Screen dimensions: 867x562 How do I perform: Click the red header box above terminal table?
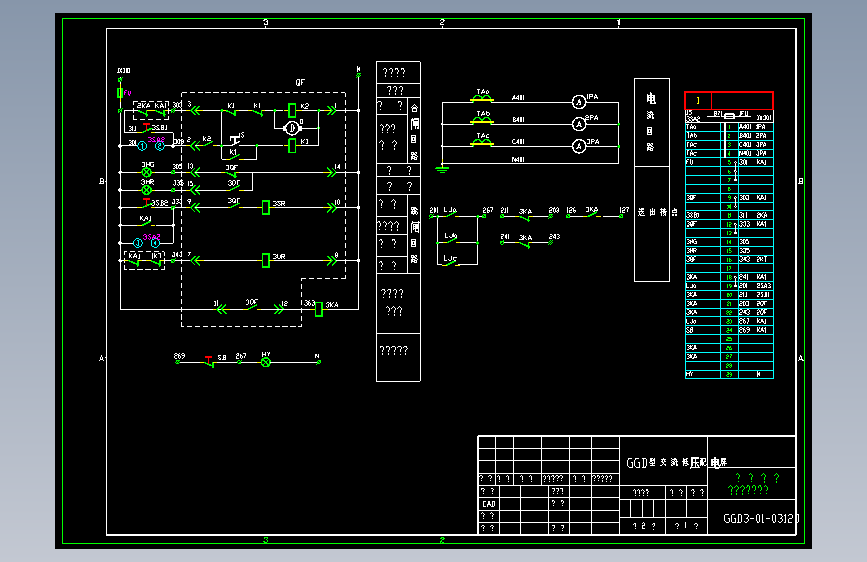pyautogui.click(x=729, y=100)
